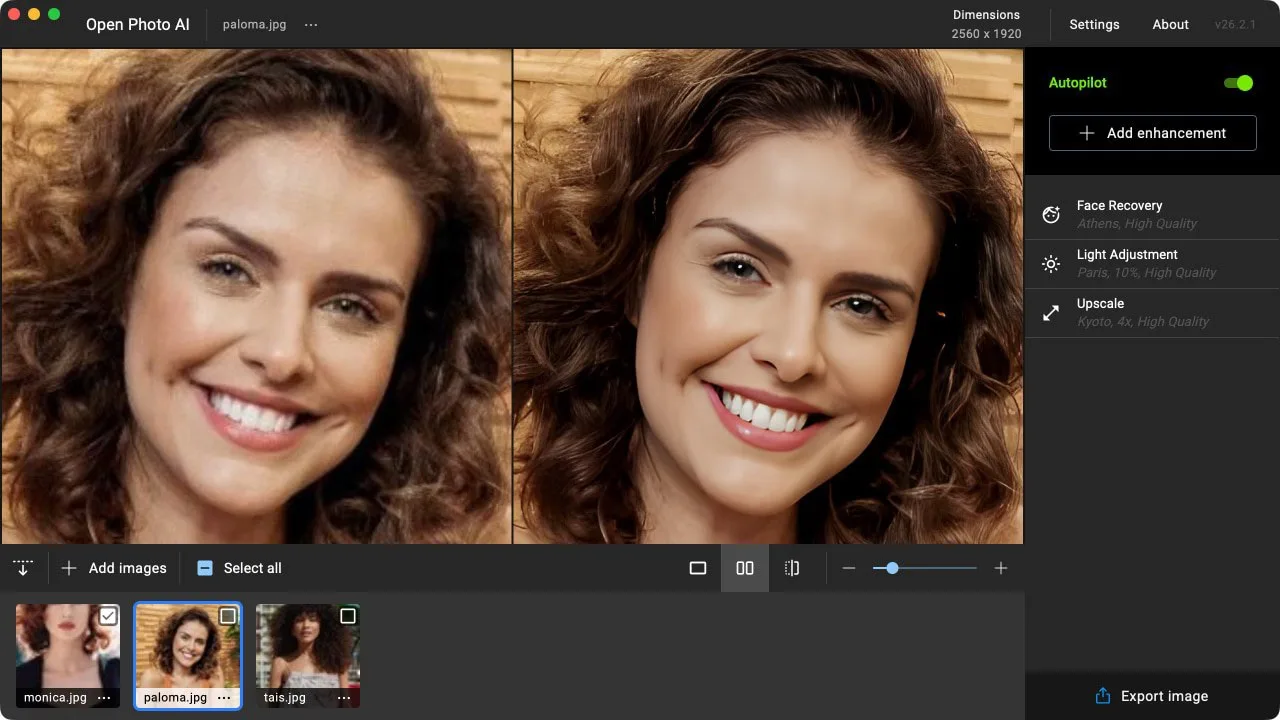Click the v26.2.1 version label

pos(1235,25)
